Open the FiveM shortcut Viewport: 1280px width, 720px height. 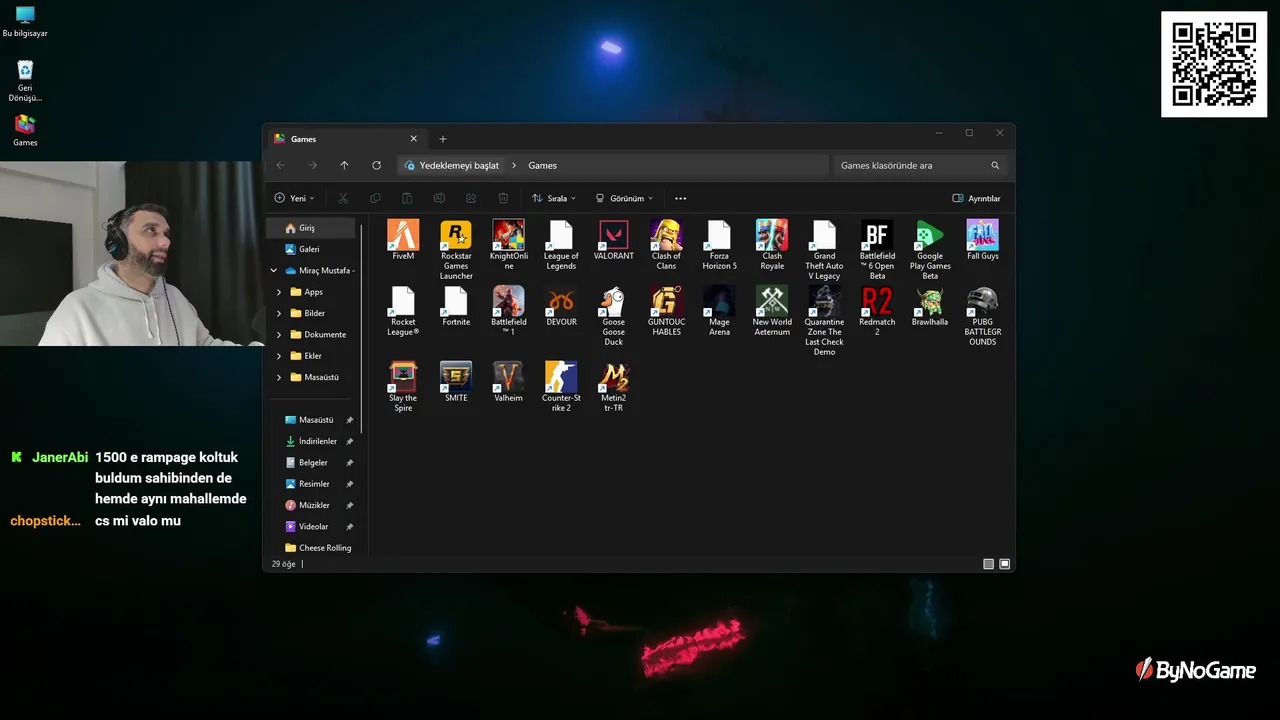403,240
